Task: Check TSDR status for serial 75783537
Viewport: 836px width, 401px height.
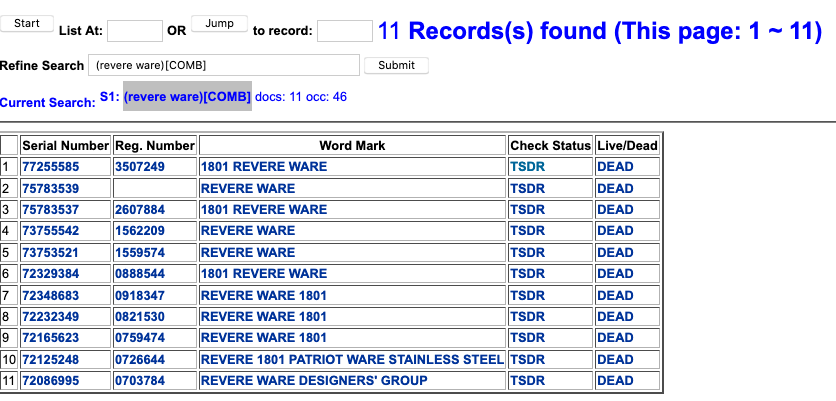Action: click(x=528, y=210)
